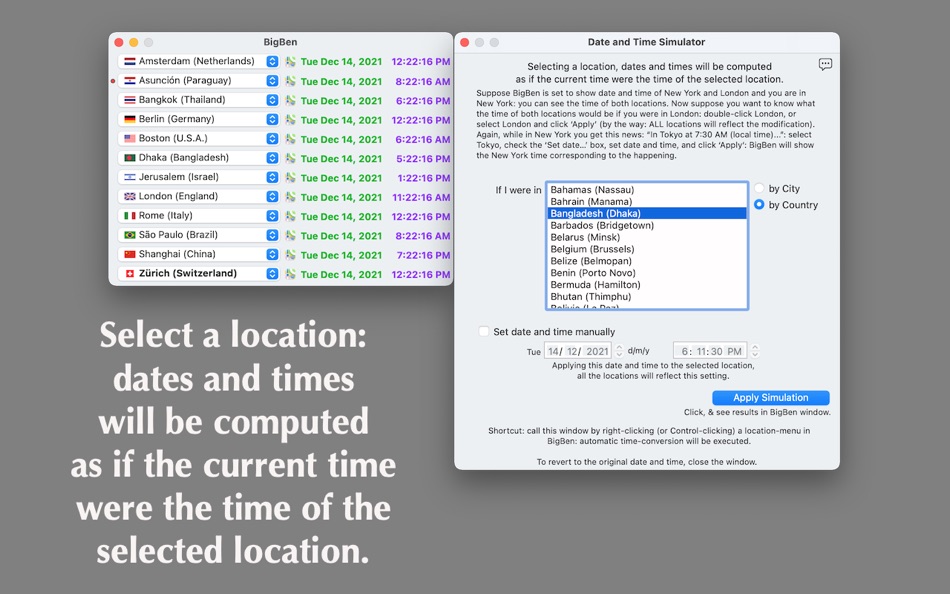Click the China flag icon

click(130, 254)
